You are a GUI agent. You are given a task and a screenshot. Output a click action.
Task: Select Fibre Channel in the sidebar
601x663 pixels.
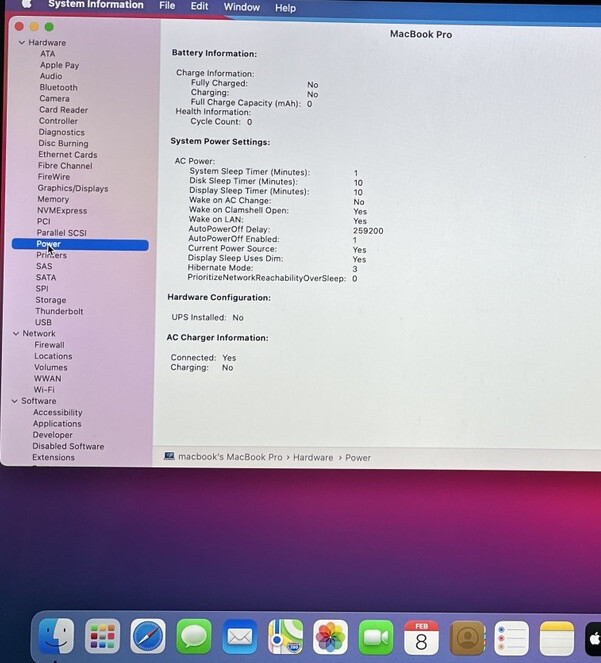click(x=65, y=166)
